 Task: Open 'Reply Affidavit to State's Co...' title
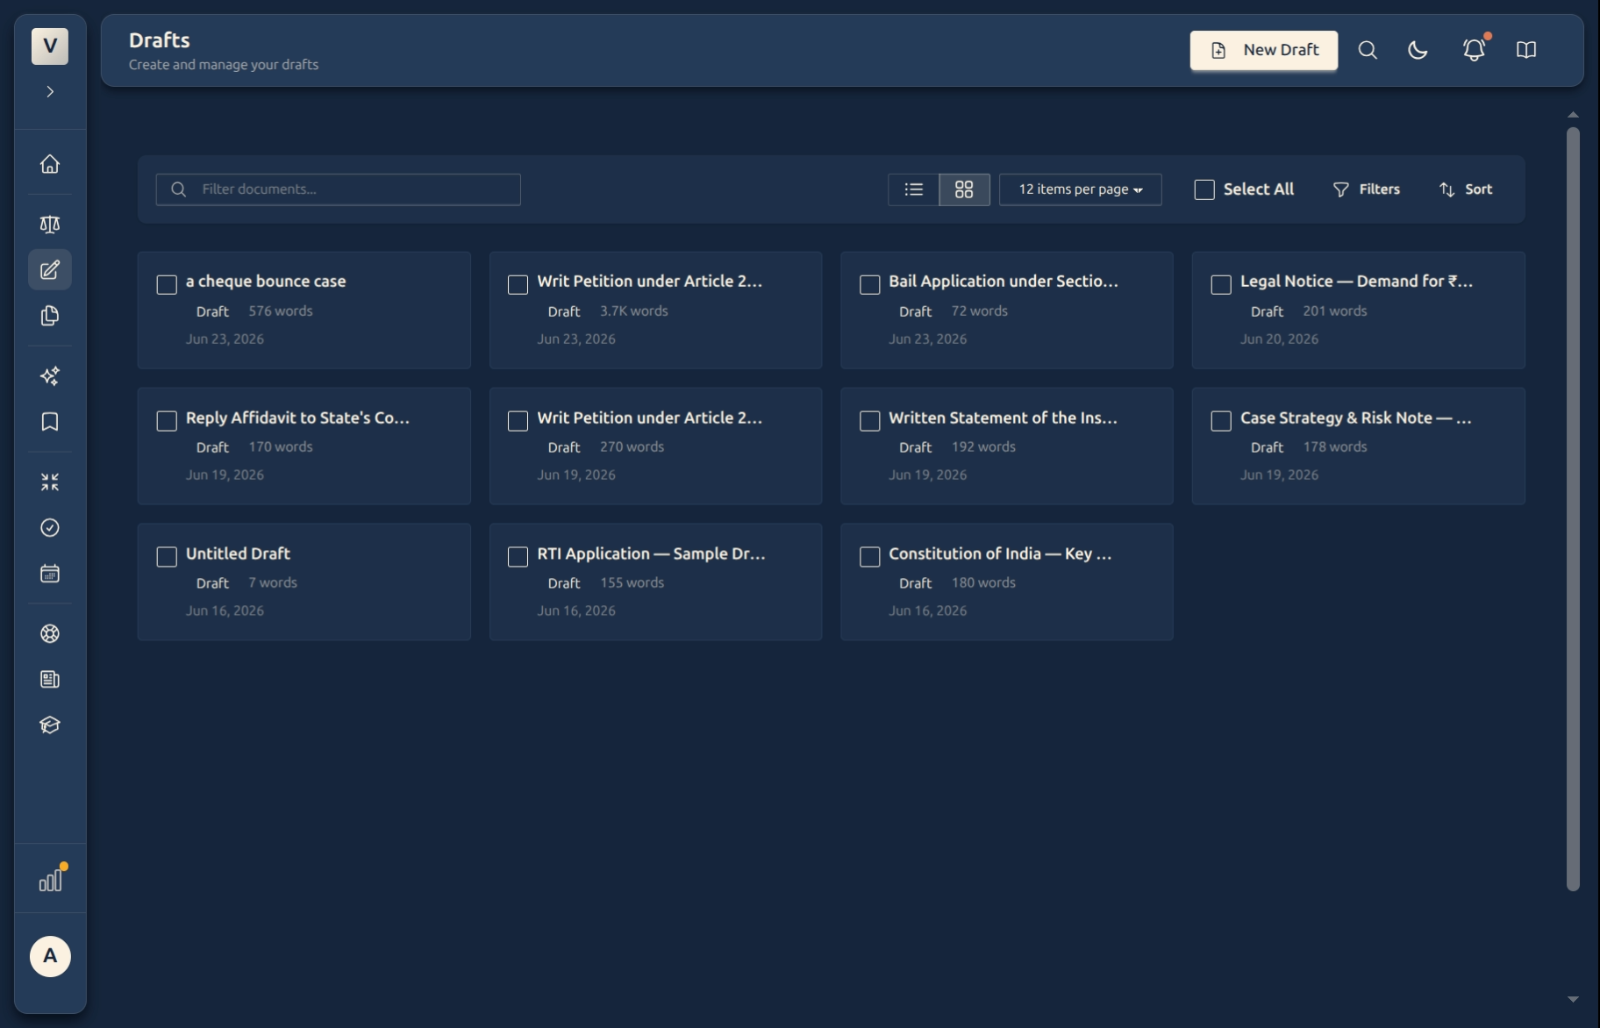pyautogui.click(x=298, y=418)
